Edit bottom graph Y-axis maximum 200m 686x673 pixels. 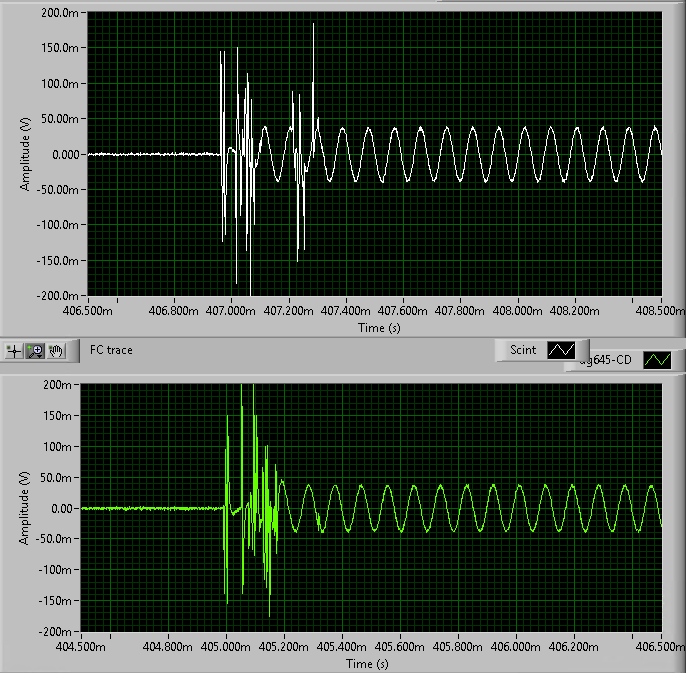tap(61, 385)
